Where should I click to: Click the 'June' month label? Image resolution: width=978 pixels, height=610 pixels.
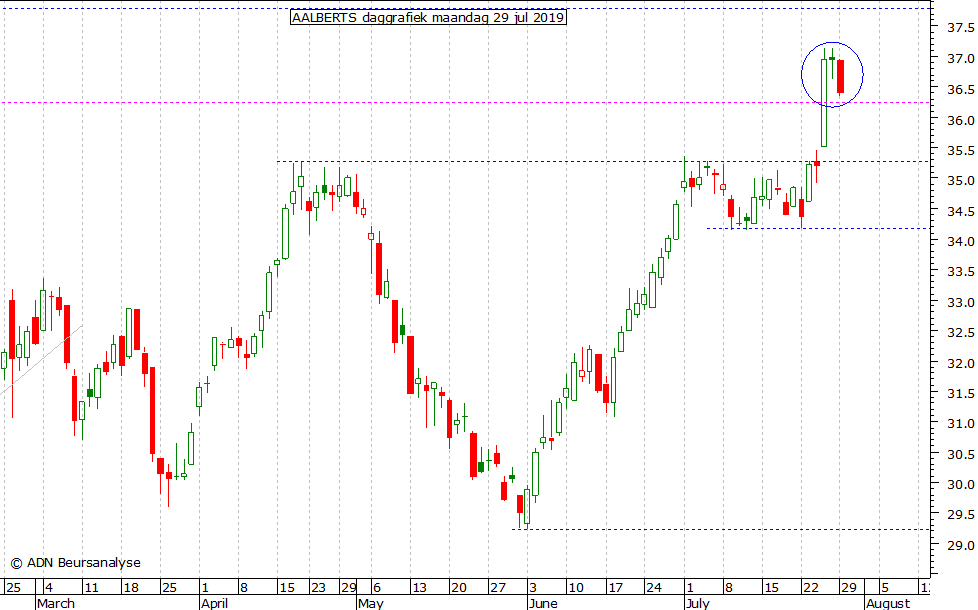[x=543, y=603]
